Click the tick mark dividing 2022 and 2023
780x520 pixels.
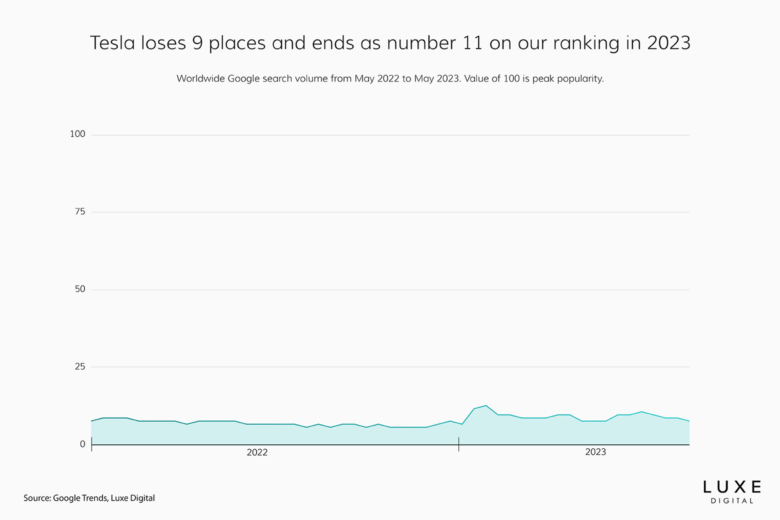click(x=459, y=445)
